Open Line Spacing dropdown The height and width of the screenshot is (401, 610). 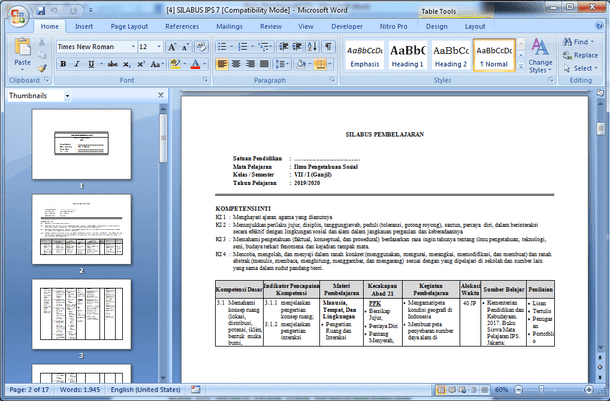(282, 64)
